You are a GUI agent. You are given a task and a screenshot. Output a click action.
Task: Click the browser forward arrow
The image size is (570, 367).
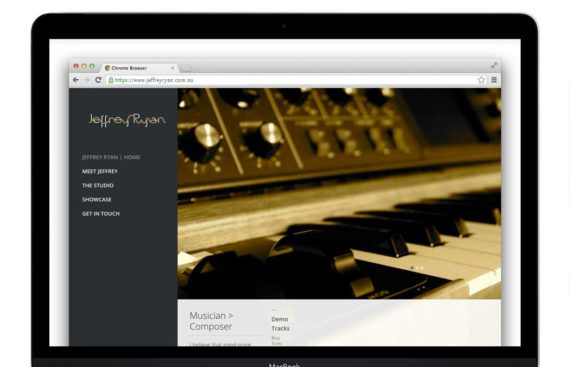click(x=87, y=80)
